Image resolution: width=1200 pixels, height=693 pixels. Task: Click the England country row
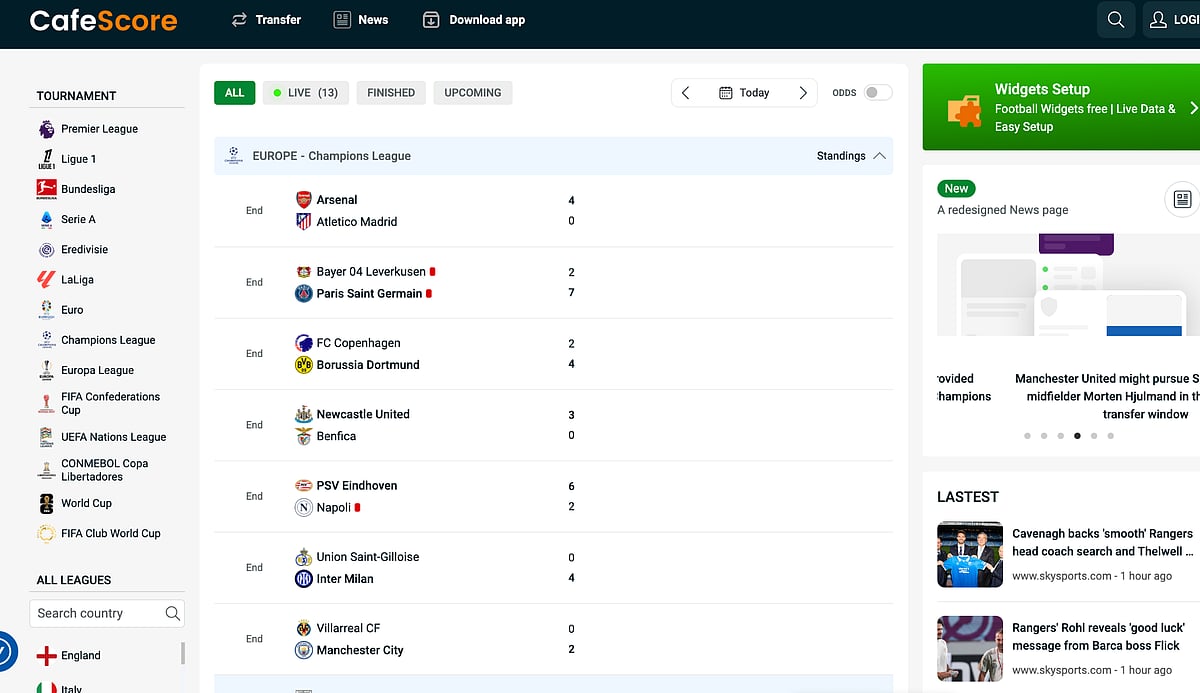pos(107,656)
